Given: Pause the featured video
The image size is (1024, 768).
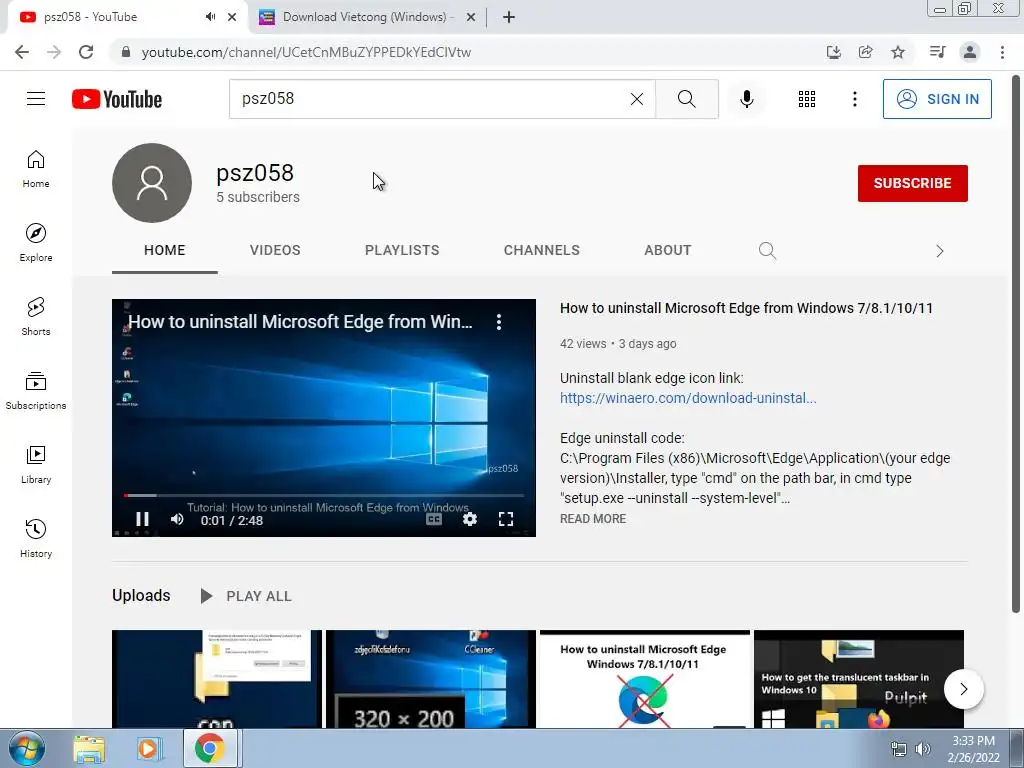Looking at the screenshot, I should point(142,519).
